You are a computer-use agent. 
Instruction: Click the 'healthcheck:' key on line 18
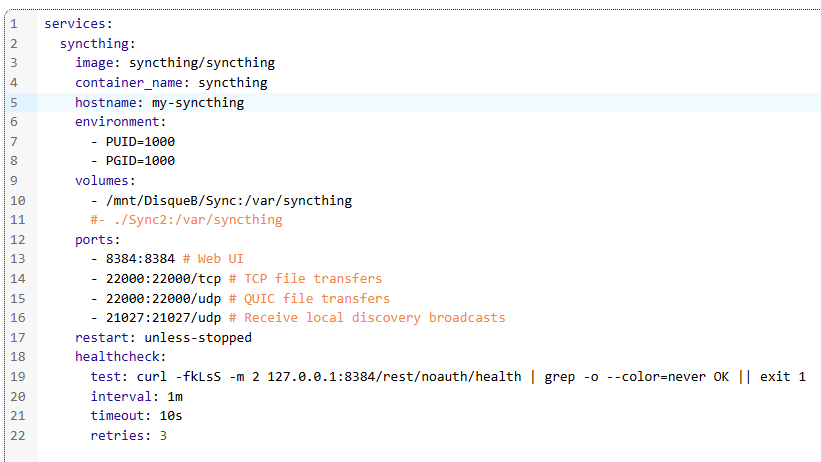(x=120, y=357)
